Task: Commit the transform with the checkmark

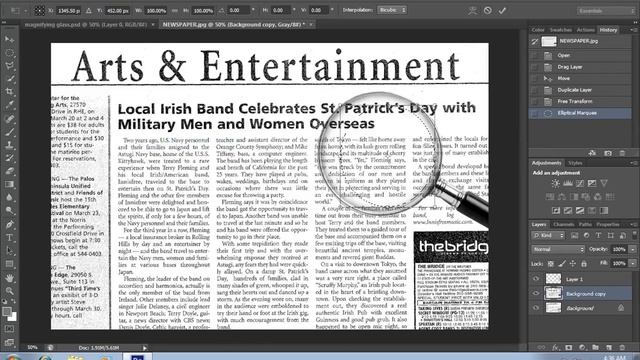Action: 502,11
